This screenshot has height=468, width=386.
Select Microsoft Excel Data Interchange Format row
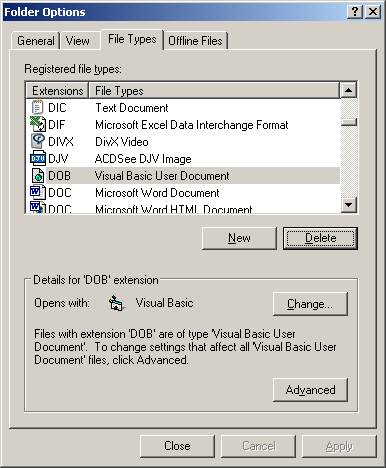pos(183,125)
